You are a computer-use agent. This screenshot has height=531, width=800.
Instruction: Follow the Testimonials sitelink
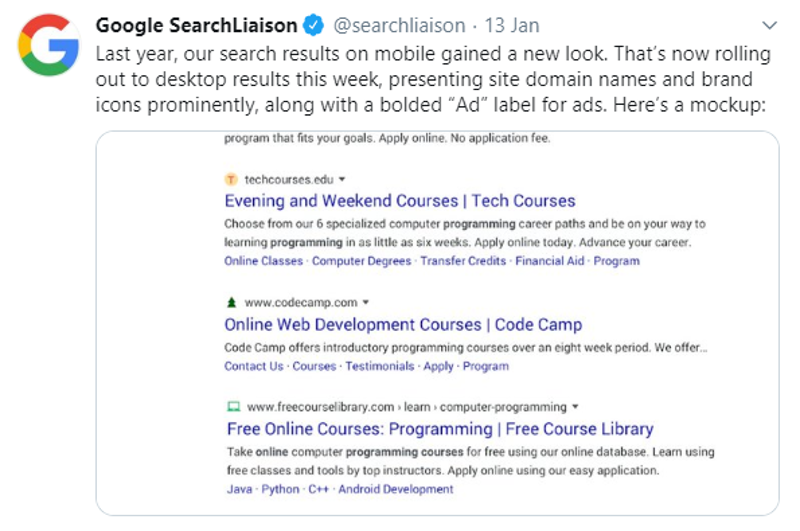380,366
